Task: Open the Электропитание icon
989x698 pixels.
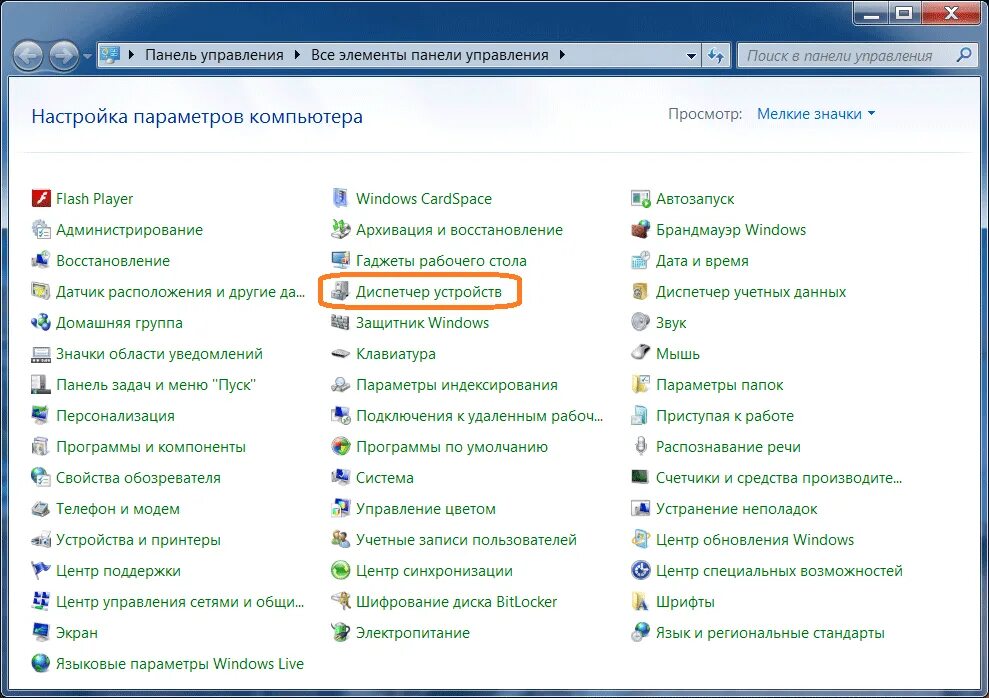Action: 341,632
